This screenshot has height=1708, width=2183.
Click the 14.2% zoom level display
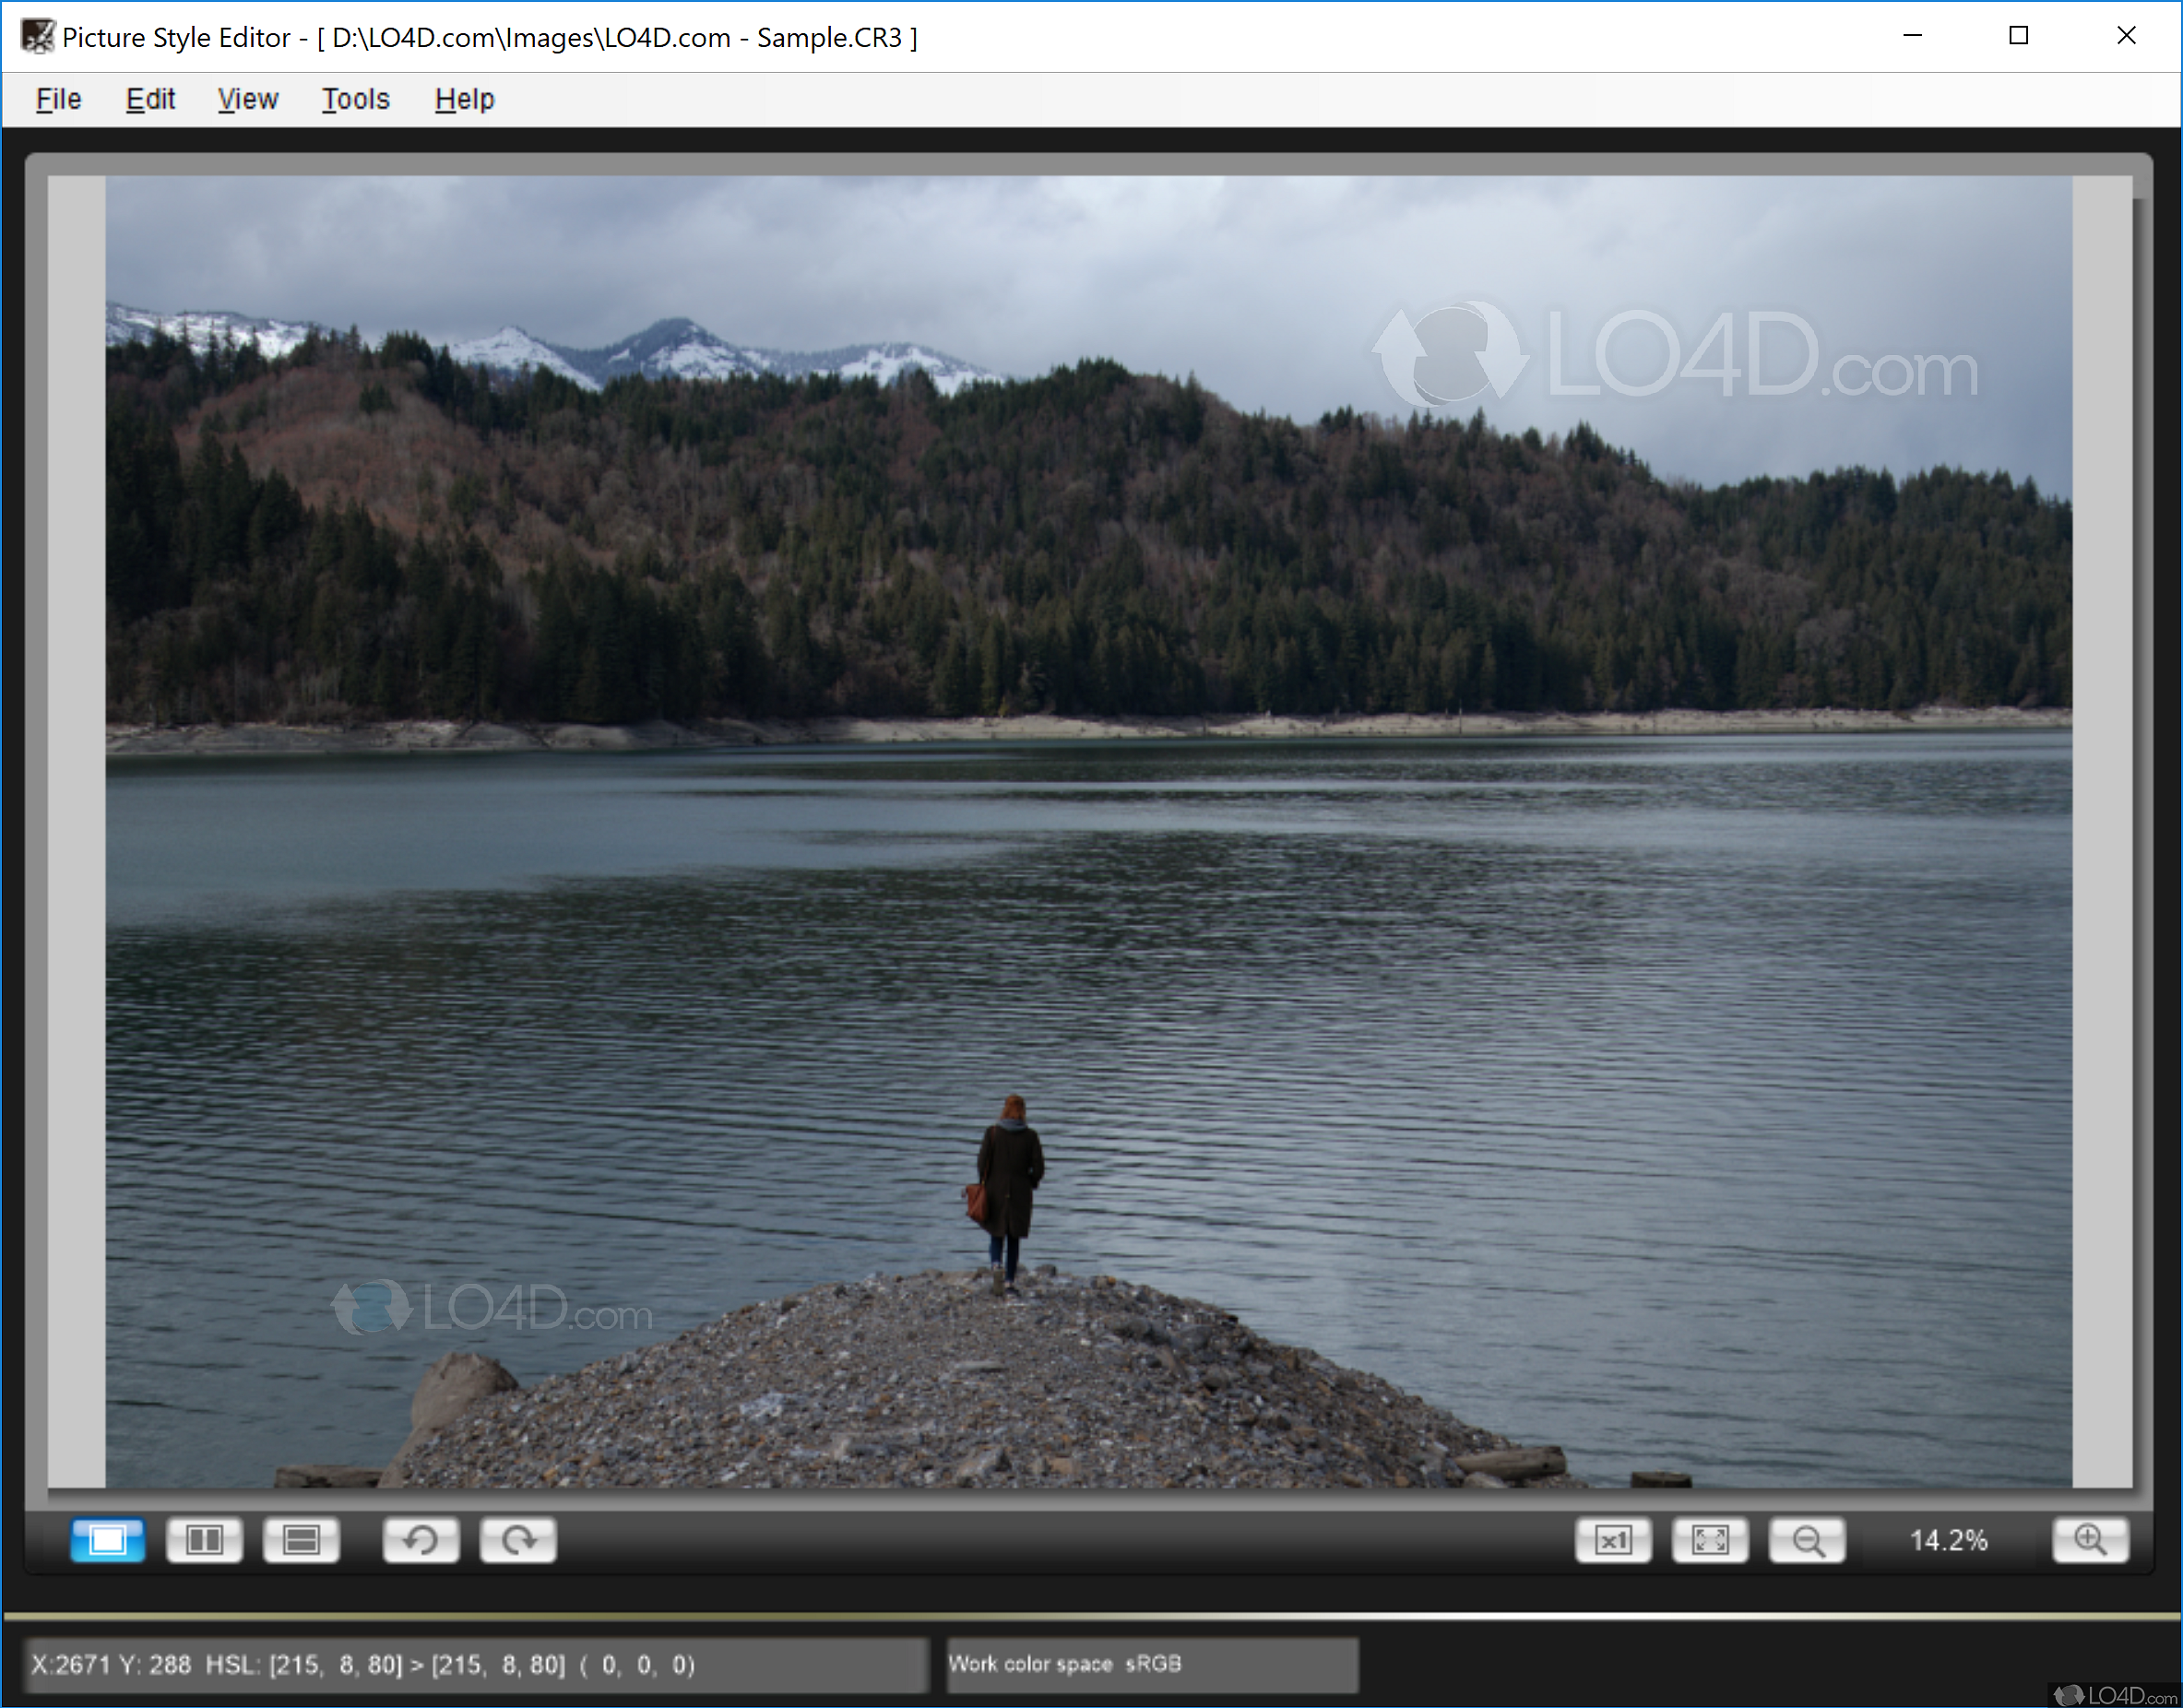(x=1948, y=1540)
